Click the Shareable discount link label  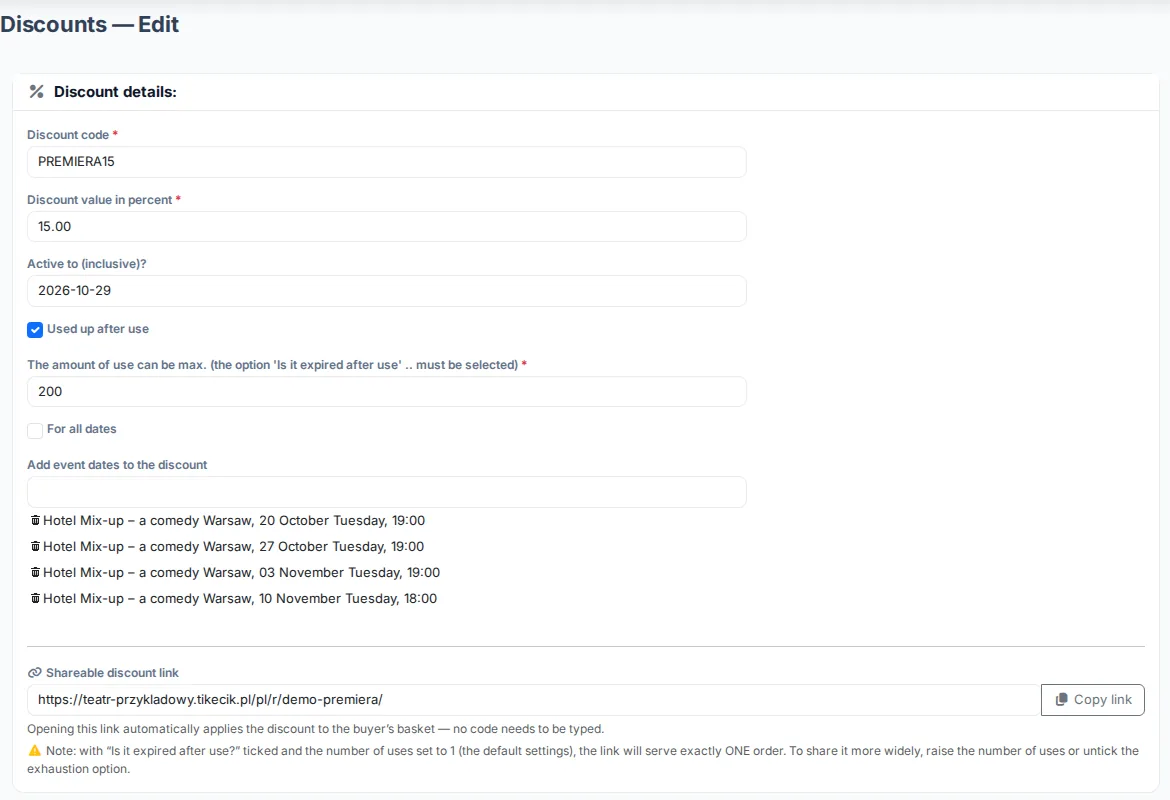113,673
